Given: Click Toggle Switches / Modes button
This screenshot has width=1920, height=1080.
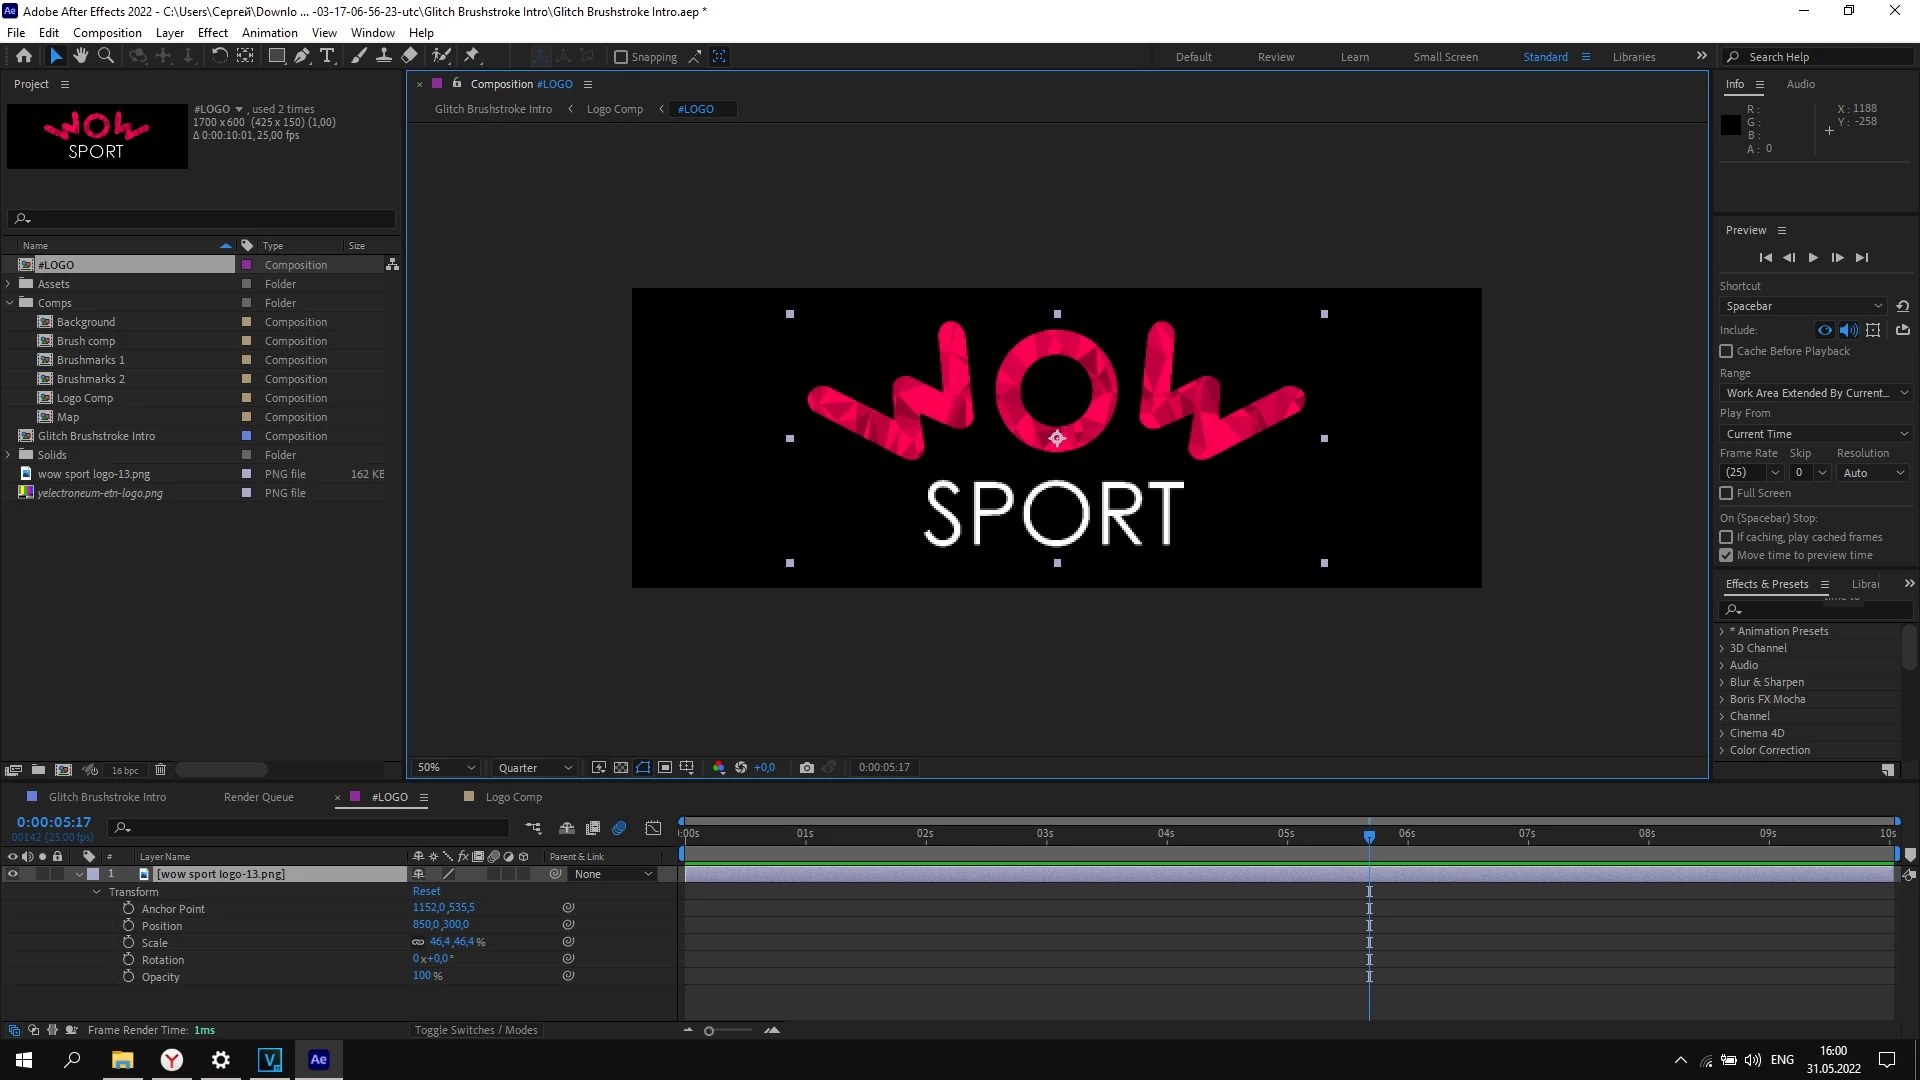Looking at the screenshot, I should pyautogui.click(x=476, y=1030).
